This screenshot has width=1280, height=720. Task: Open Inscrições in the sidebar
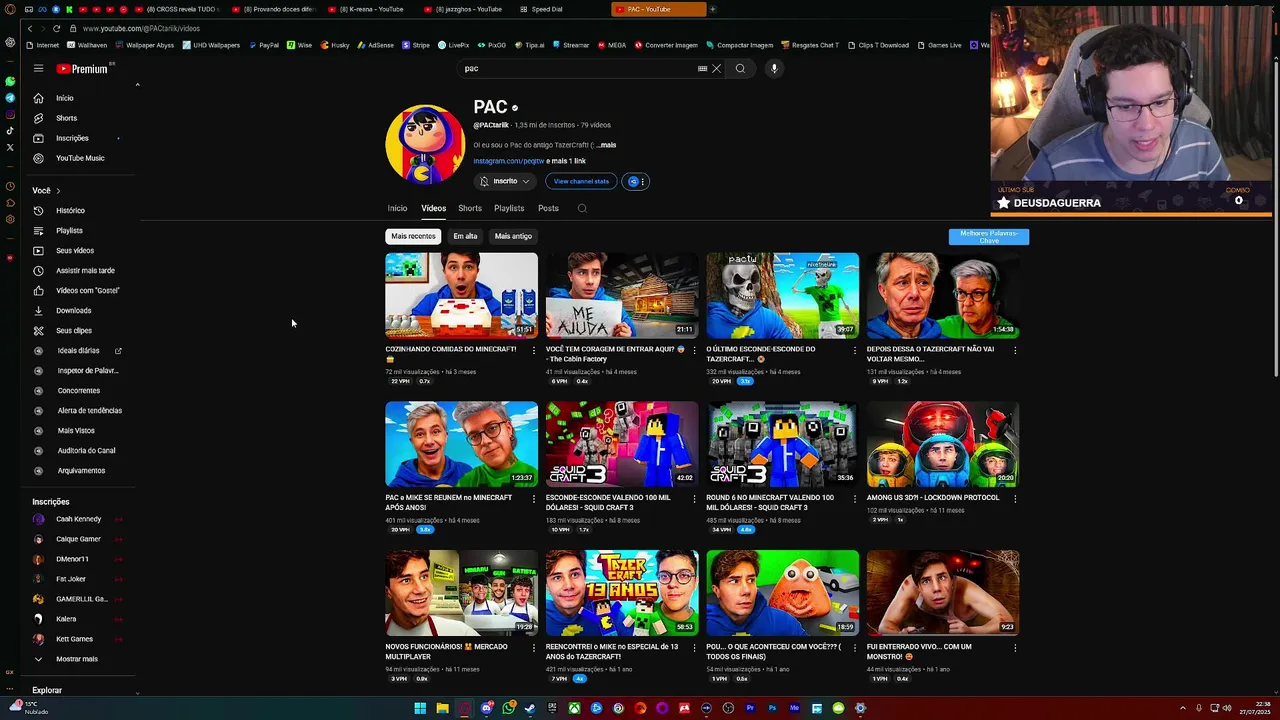[72, 138]
